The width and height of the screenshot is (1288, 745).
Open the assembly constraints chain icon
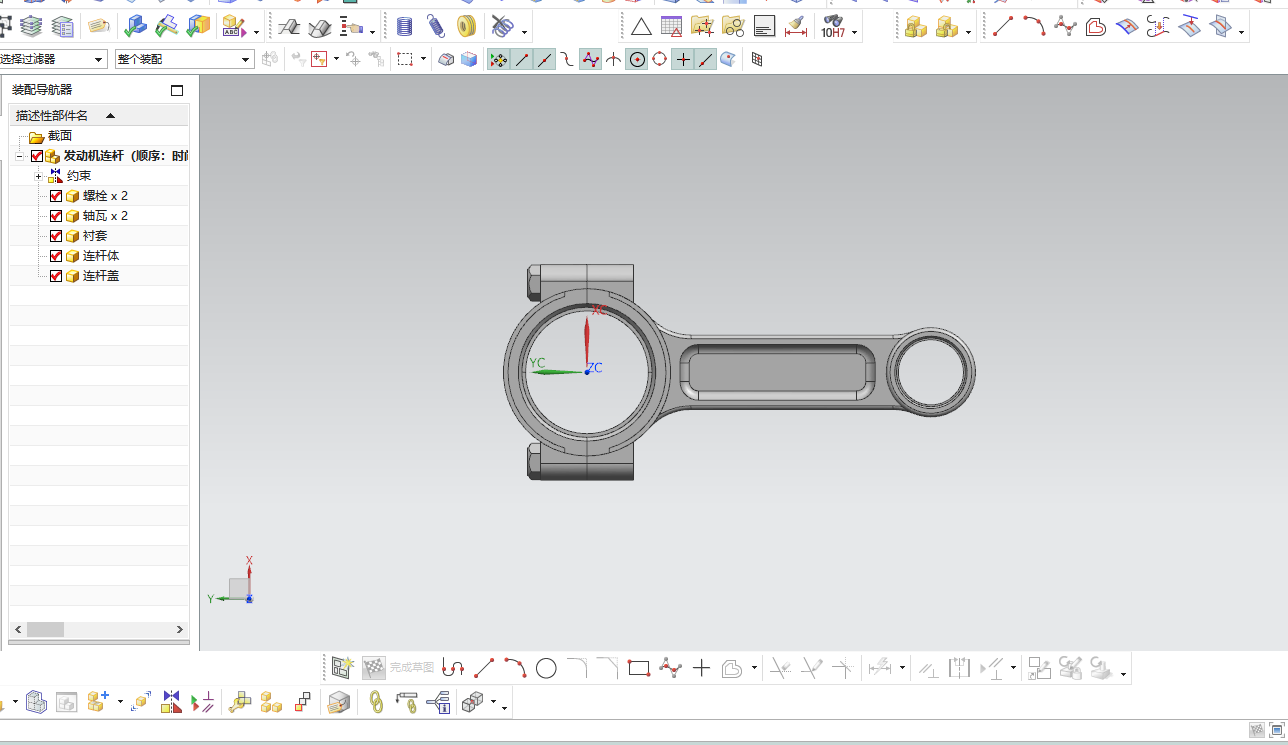coord(377,702)
